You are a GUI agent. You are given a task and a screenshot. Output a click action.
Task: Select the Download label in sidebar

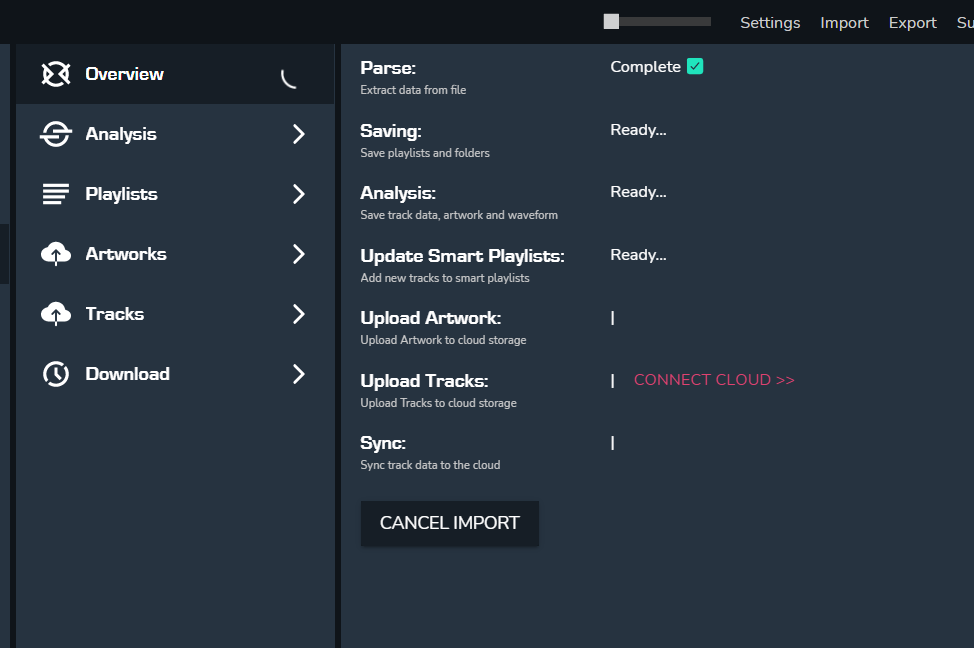pyautogui.click(x=127, y=374)
